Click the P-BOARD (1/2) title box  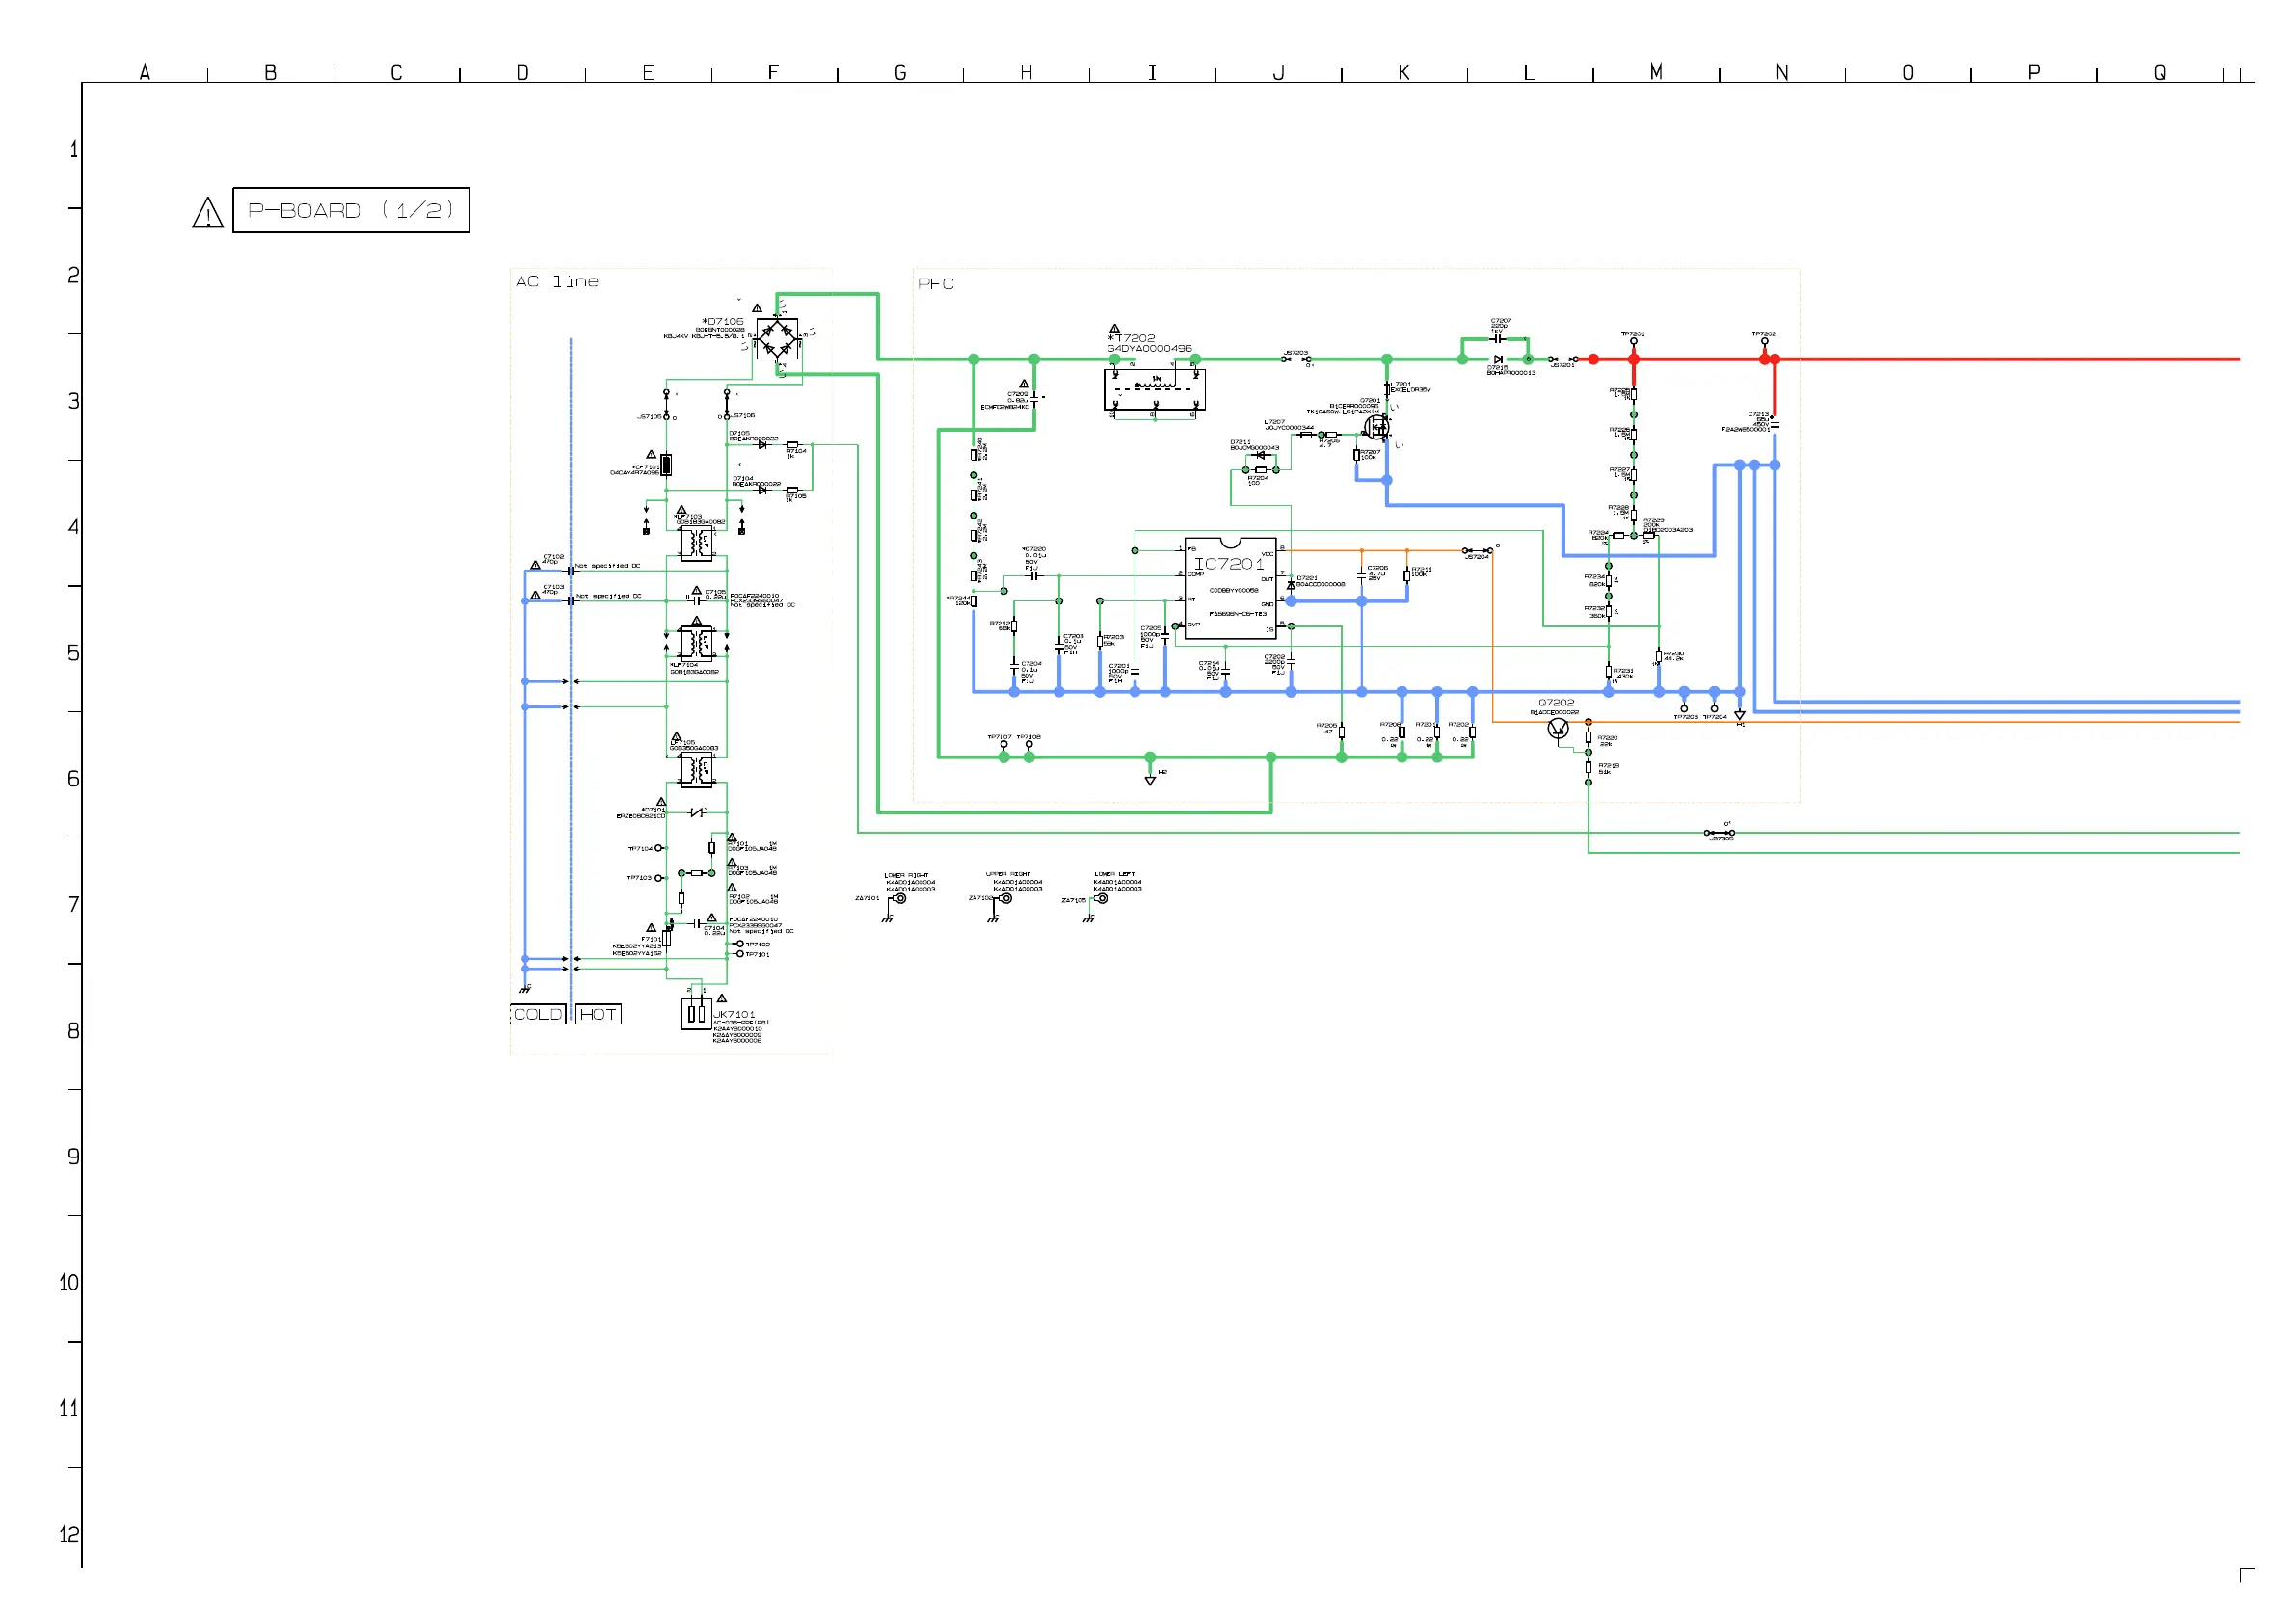(x=351, y=210)
